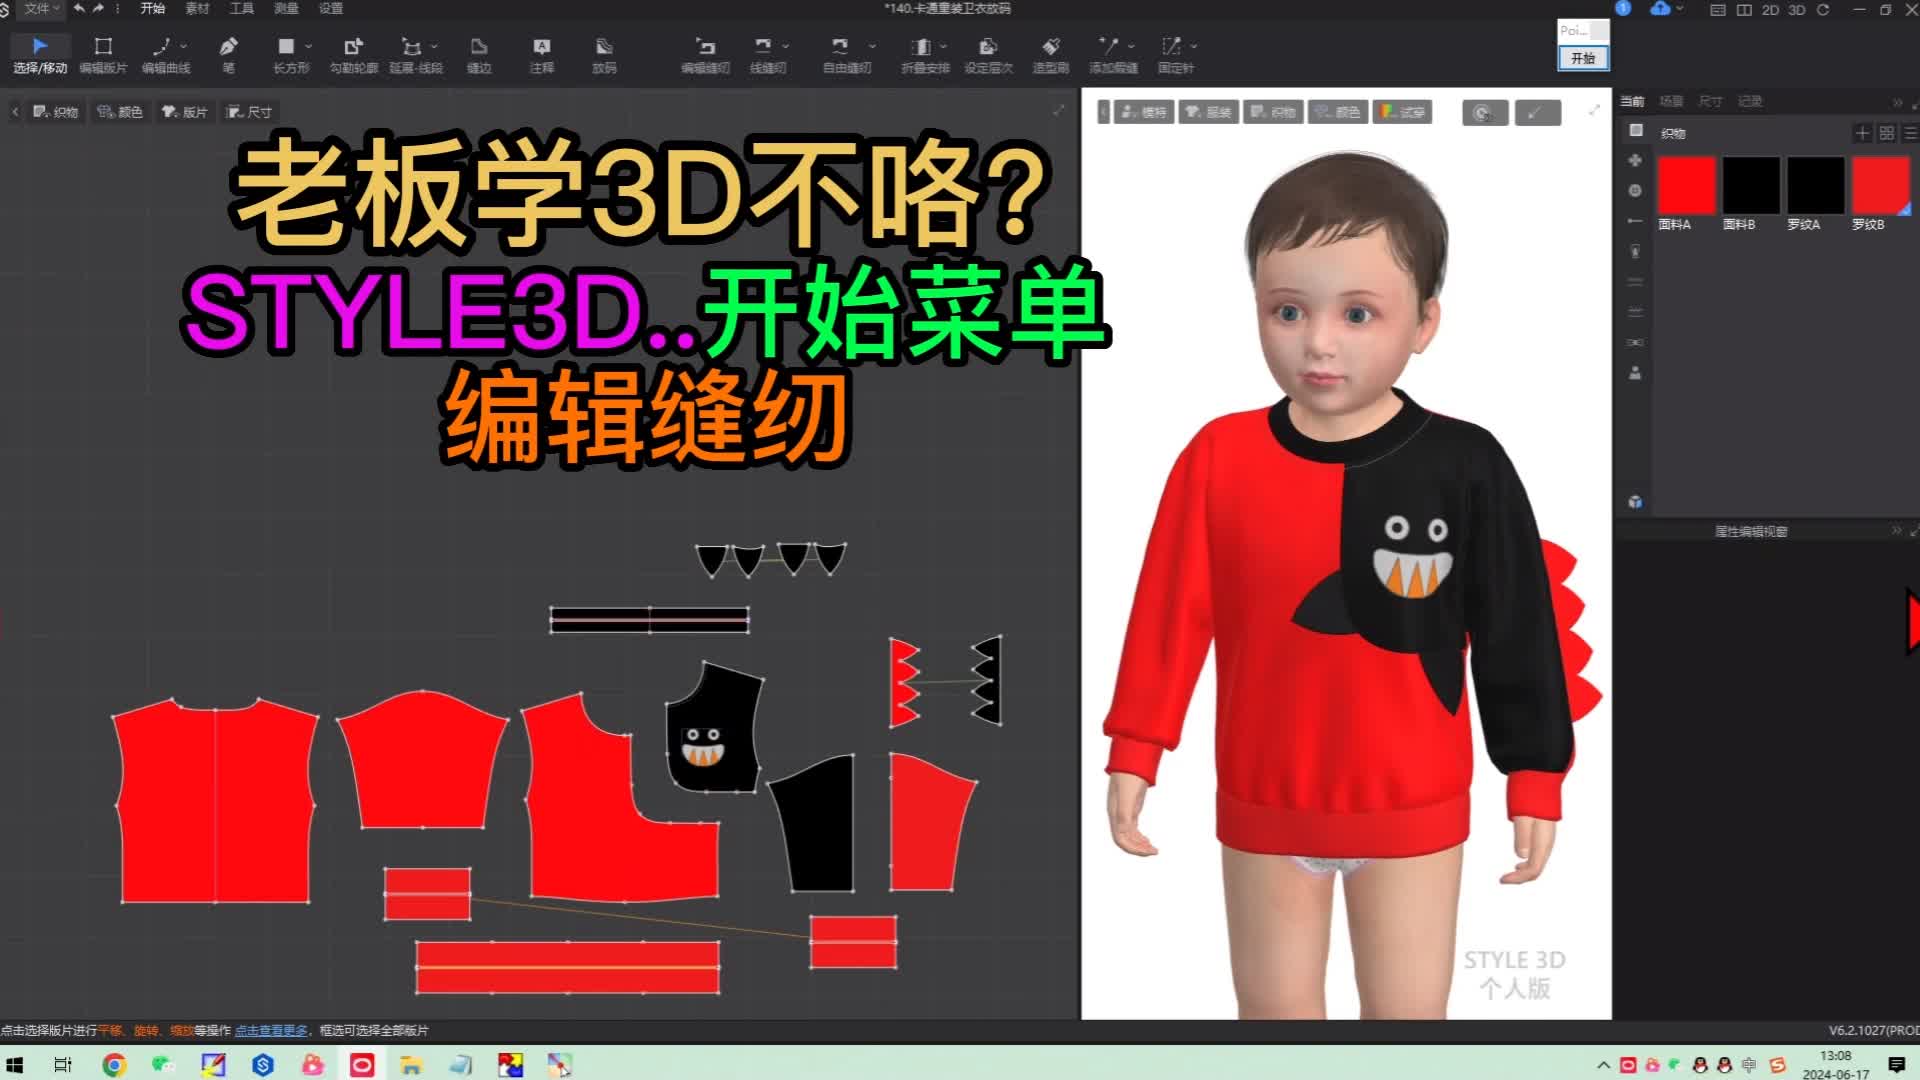Open the 测量 menu tab
The image size is (1920, 1080).
[286, 8]
